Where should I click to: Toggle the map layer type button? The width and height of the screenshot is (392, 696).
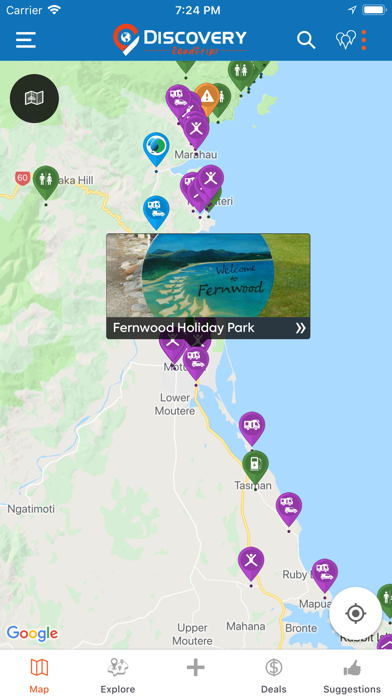pyautogui.click(x=34, y=98)
